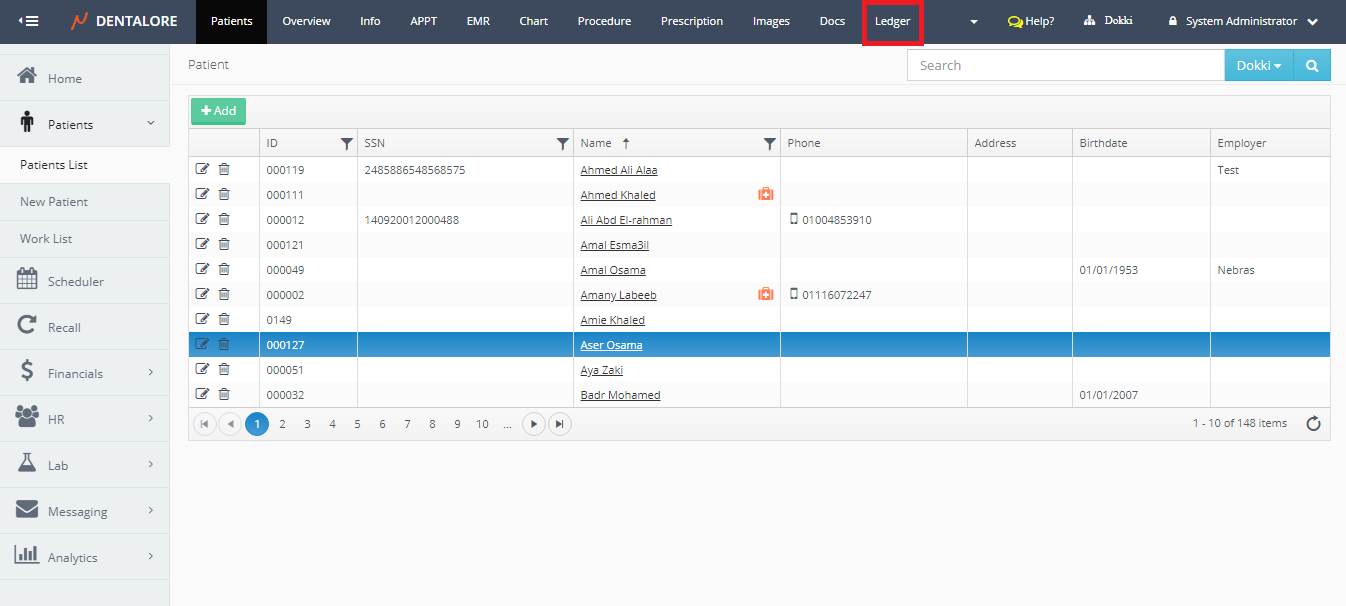This screenshot has height=606, width=1346.
Task: Click the ID column filter icon
Action: [347, 143]
